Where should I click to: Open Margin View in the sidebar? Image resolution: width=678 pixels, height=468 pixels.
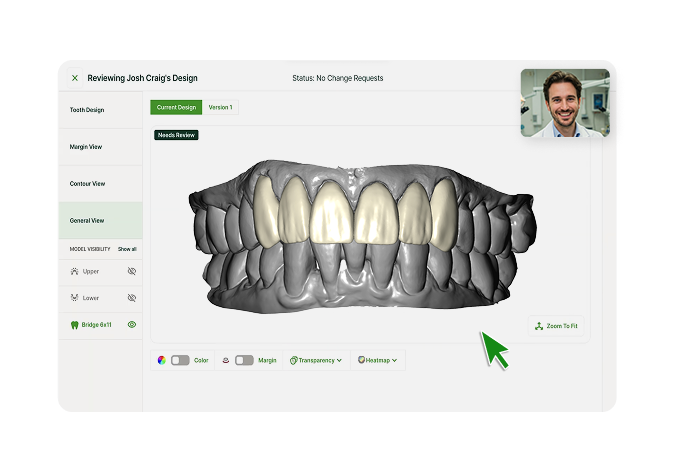click(86, 147)
